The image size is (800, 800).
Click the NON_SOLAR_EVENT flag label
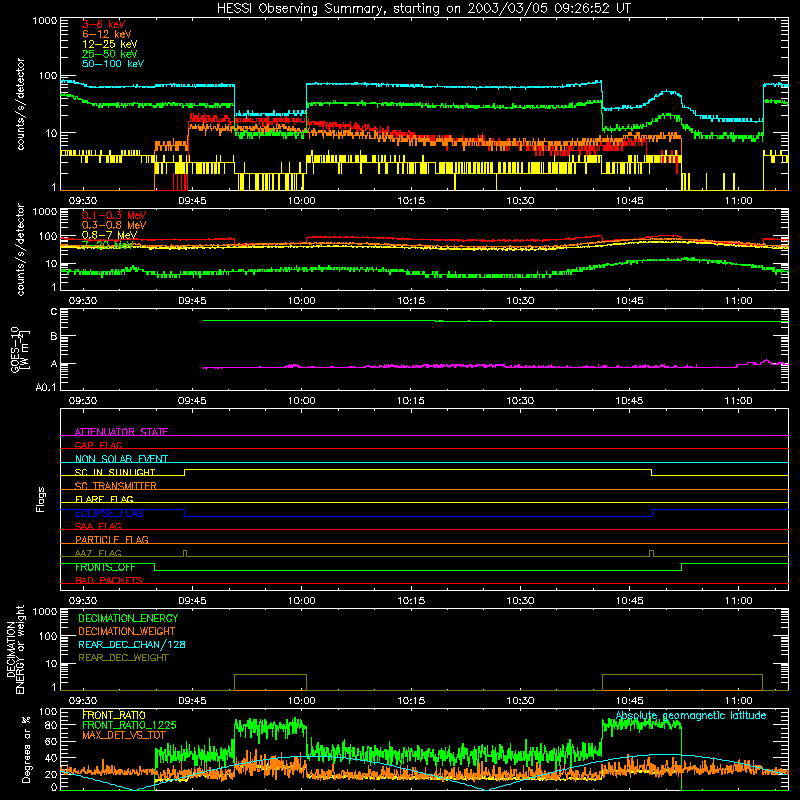(121, 459)
